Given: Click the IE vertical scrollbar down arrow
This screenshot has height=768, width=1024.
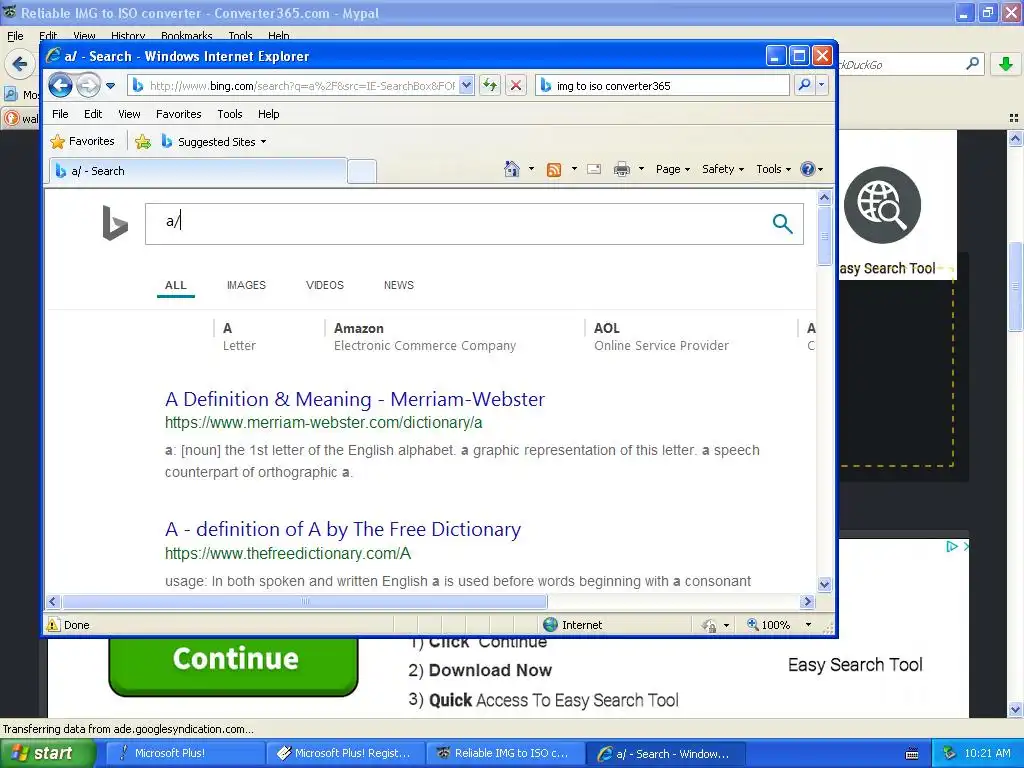Looking at the screenshot, I should [x=824, y=584].
